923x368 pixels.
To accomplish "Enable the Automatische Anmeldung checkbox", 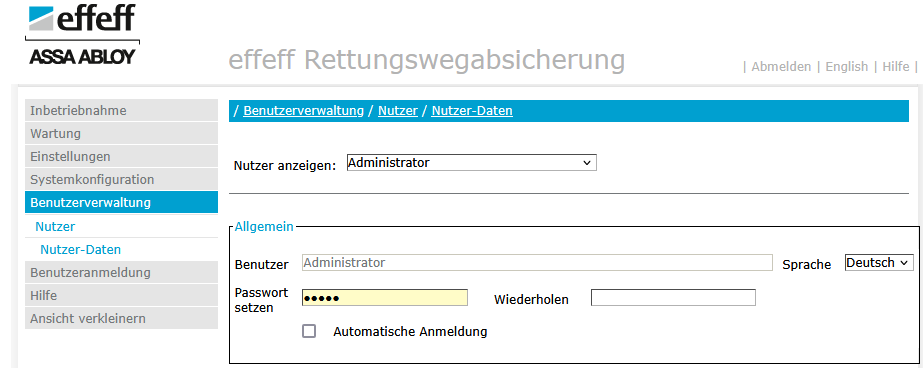I will pyautogui.click(x=309, y=331).
